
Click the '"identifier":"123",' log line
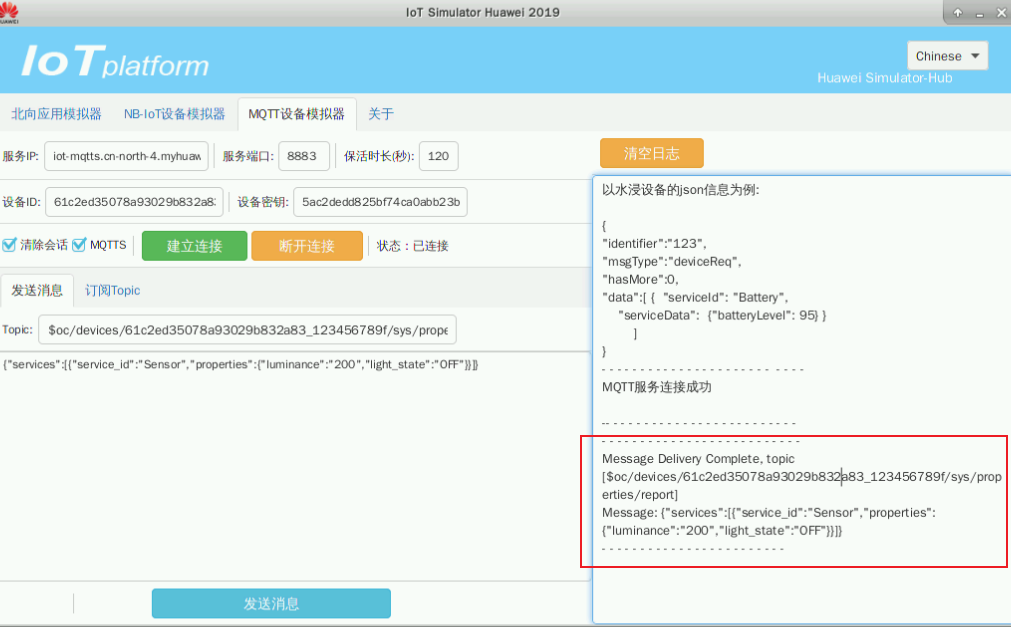654,243
